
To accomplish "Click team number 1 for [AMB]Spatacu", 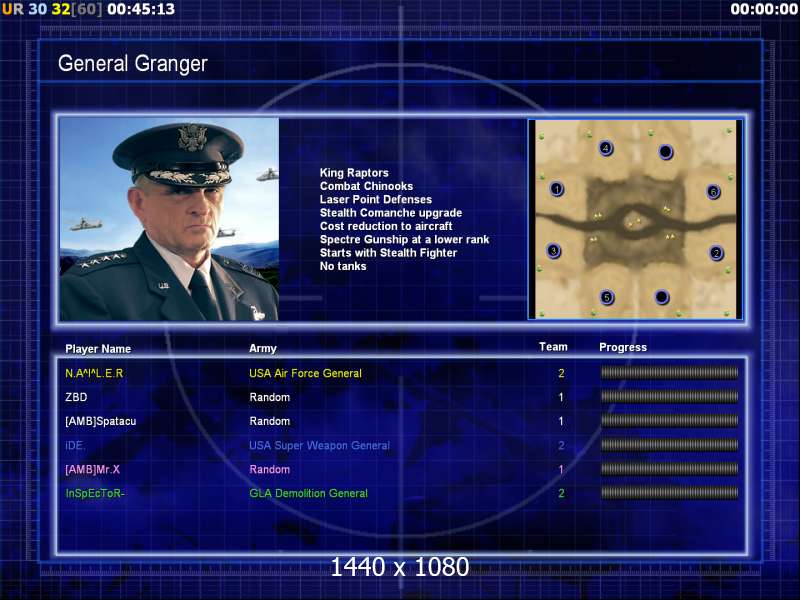I will [561, 421].
